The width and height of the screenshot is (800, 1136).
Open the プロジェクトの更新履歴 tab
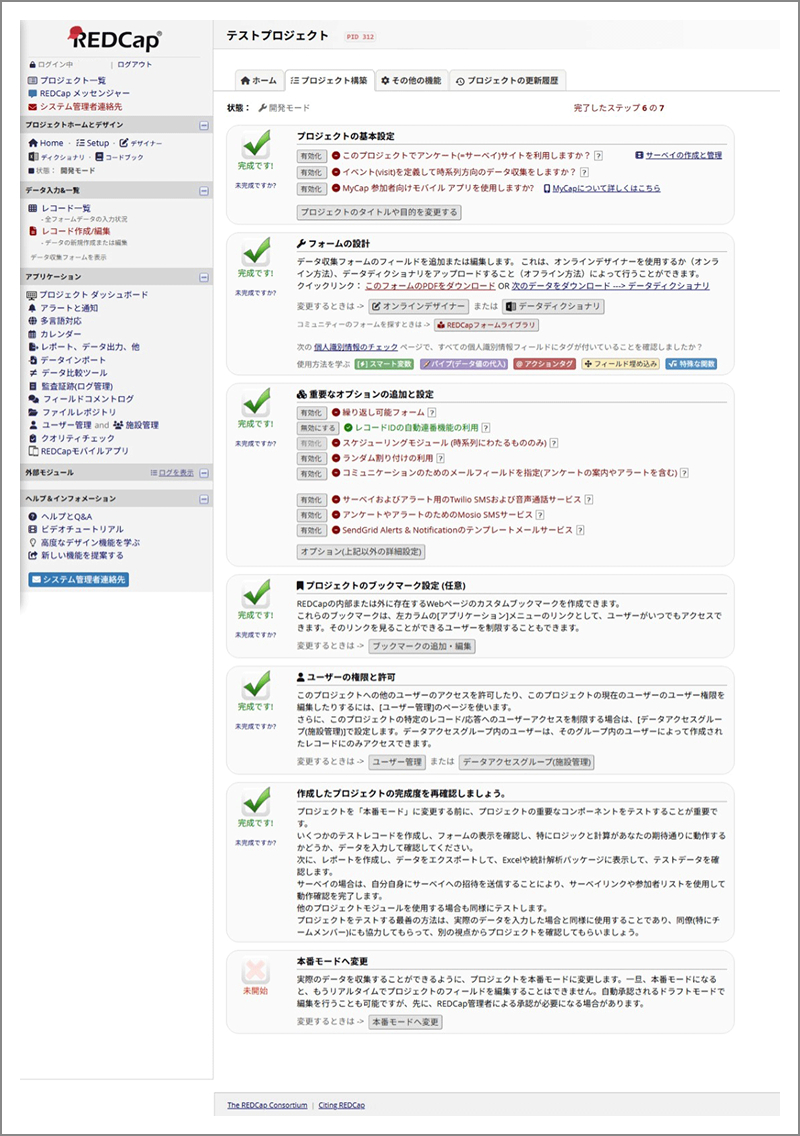(x=507, y=80)
